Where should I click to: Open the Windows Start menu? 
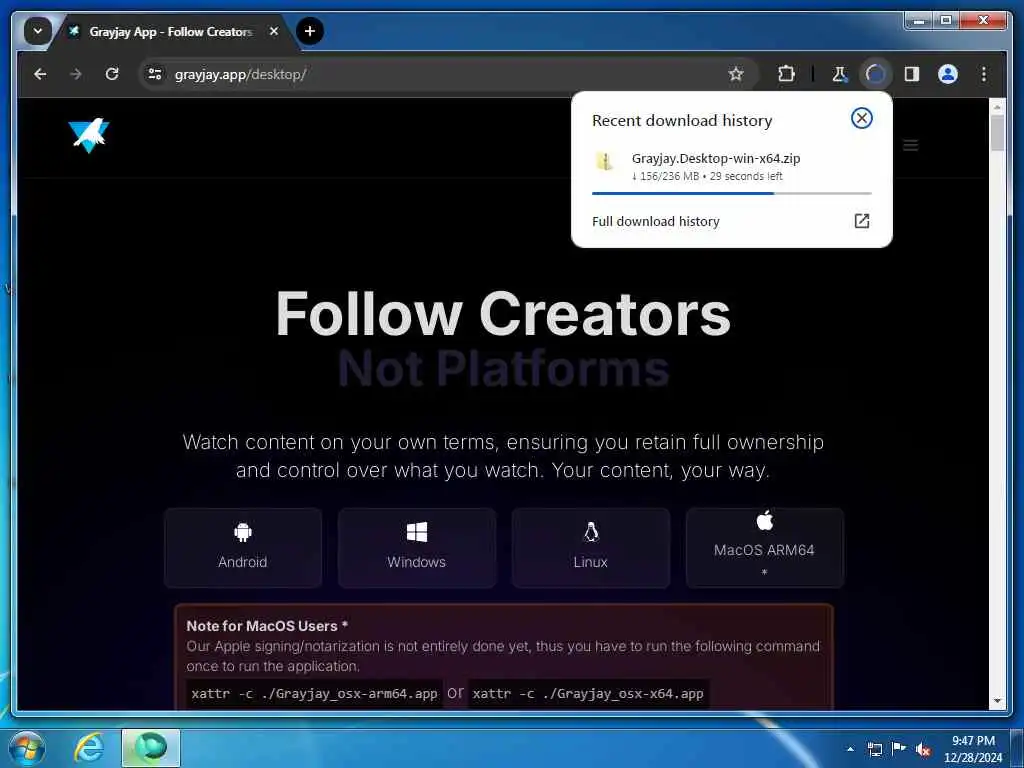tap(26, 748)
